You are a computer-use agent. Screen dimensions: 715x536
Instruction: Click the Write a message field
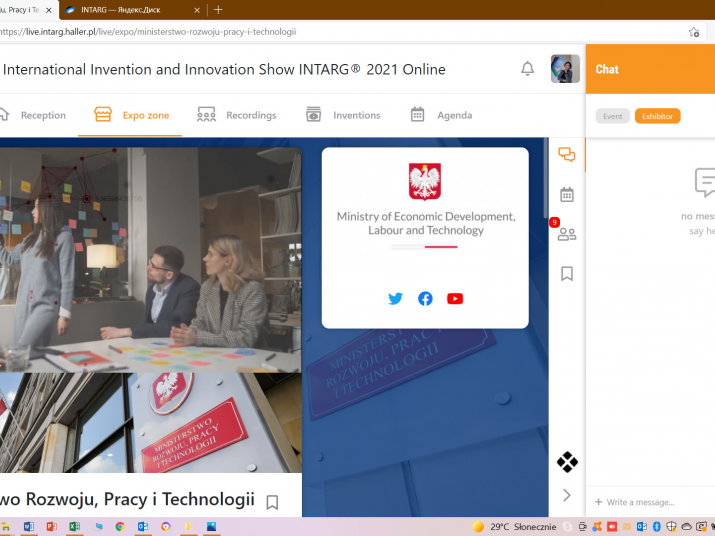[x=650, y=502]
